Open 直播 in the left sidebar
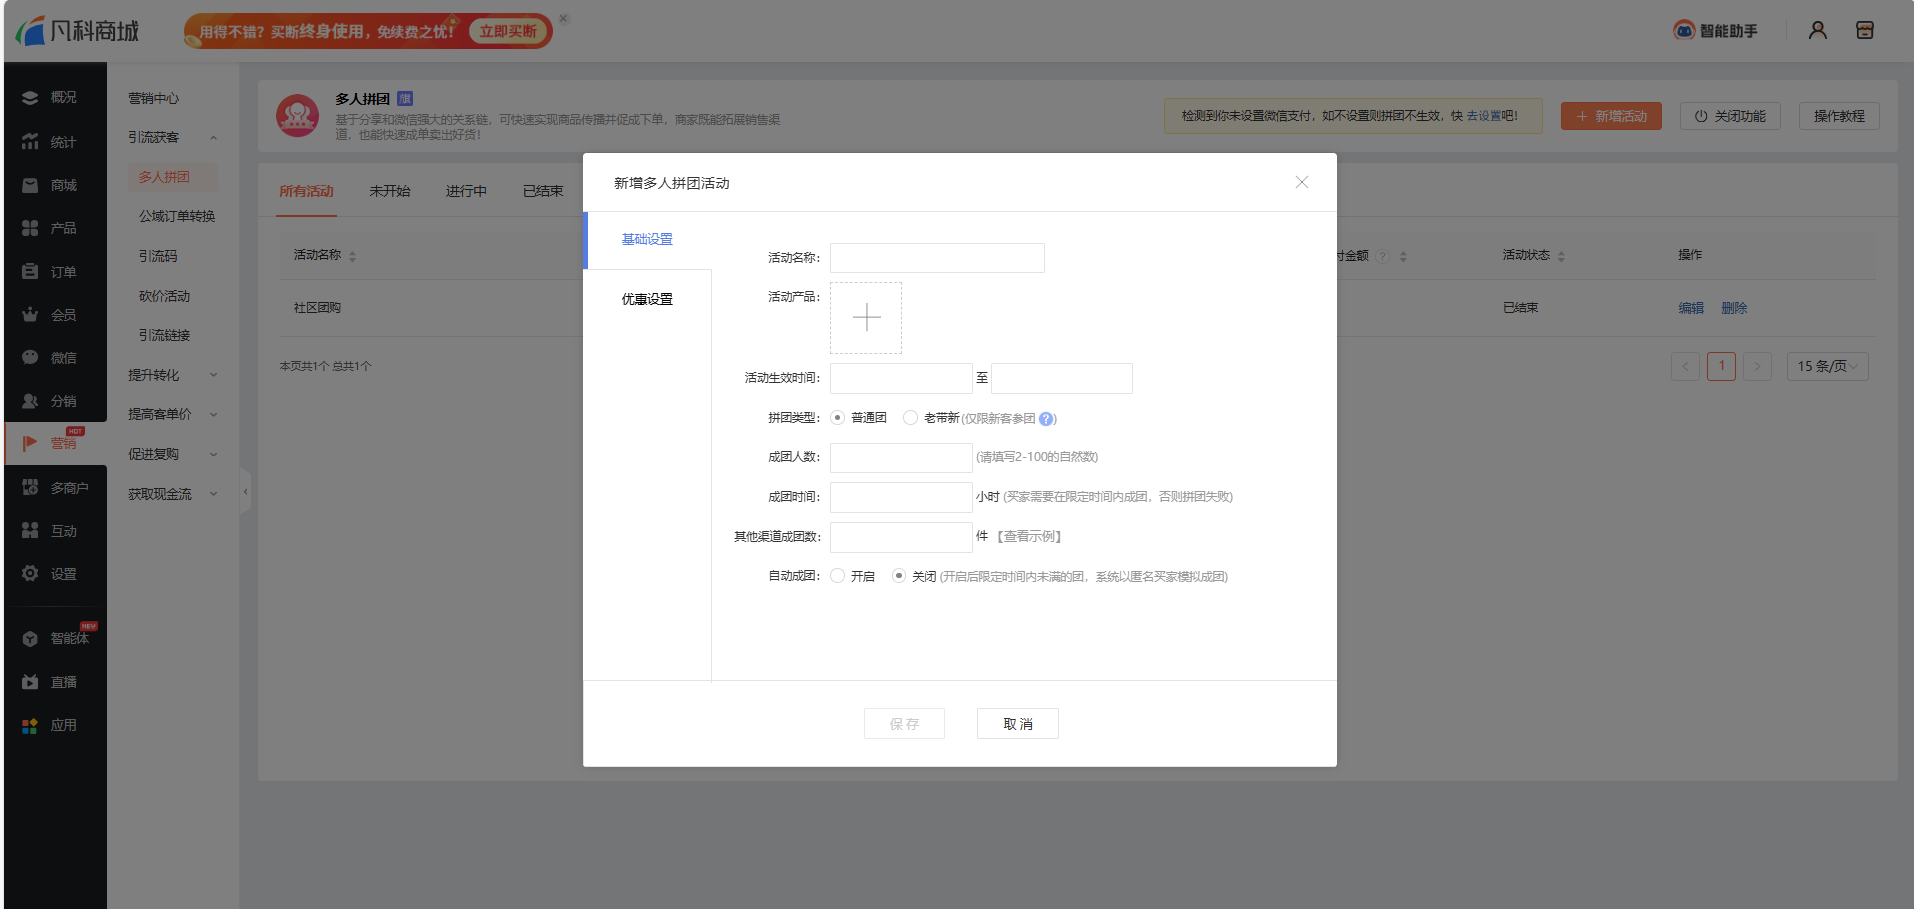The image size is (1914, 909). point(63,682)
